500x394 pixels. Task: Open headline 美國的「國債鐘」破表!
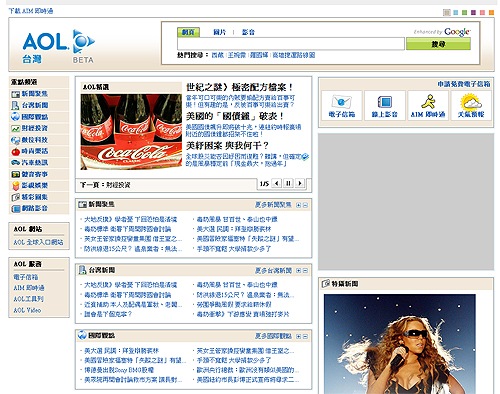tap(235, 116)
